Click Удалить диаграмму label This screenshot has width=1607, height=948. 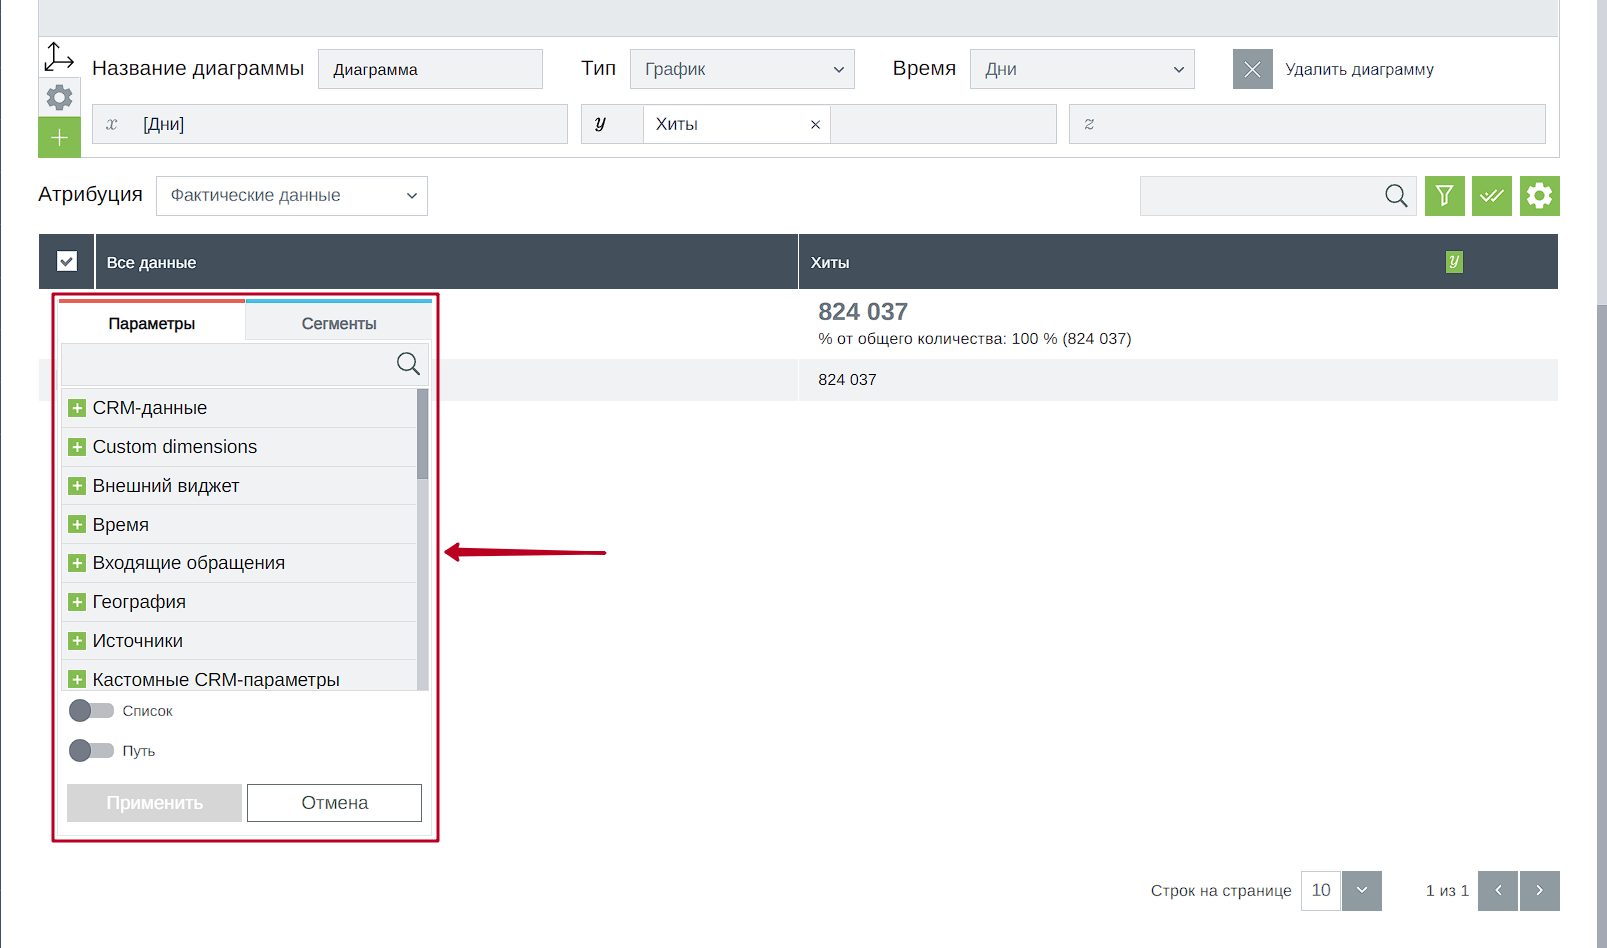pos(1359,70)
